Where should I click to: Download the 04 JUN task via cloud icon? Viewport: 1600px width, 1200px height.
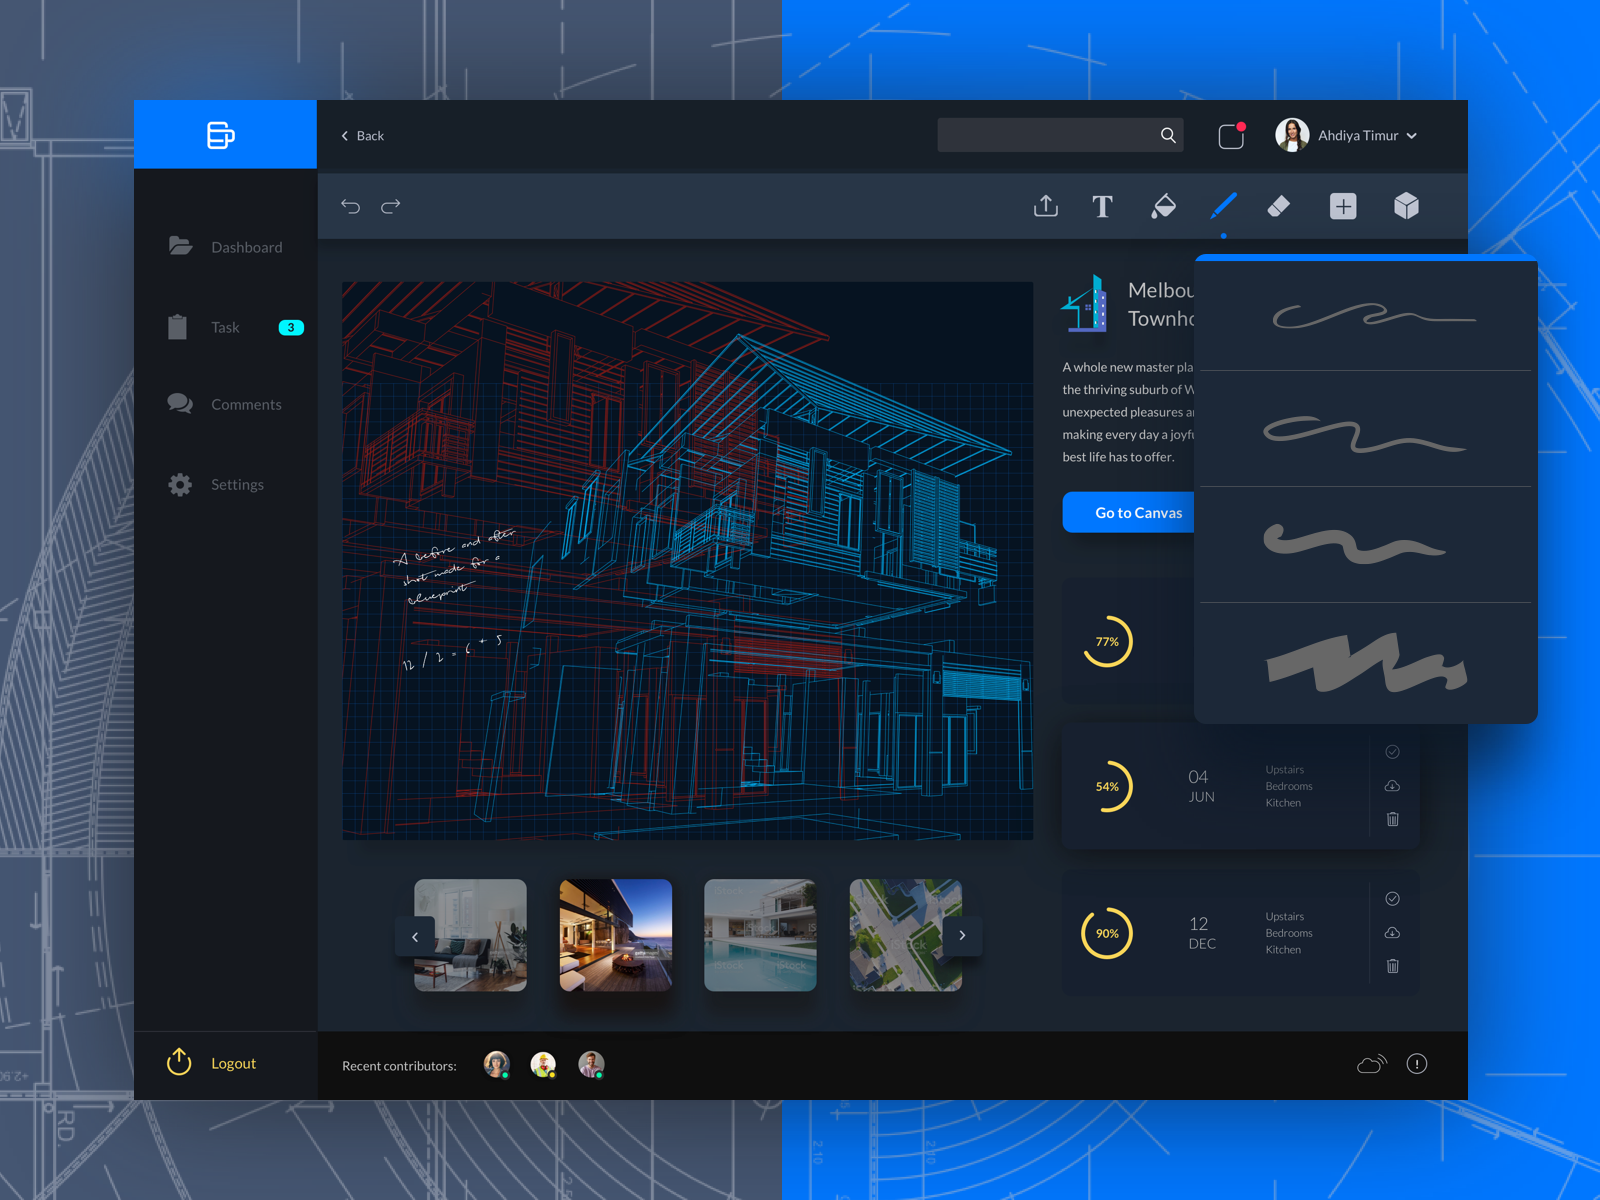(x=1392, y=786)
